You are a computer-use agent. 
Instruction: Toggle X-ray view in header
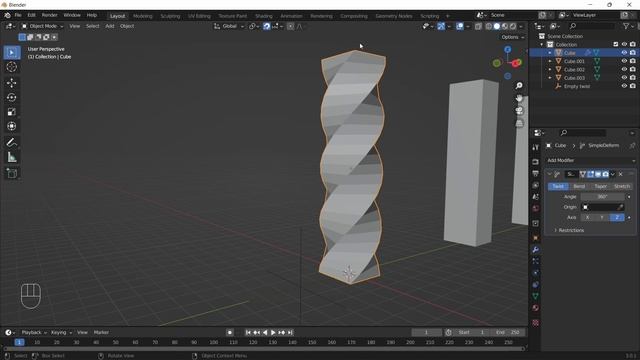[x=478, y=26]
